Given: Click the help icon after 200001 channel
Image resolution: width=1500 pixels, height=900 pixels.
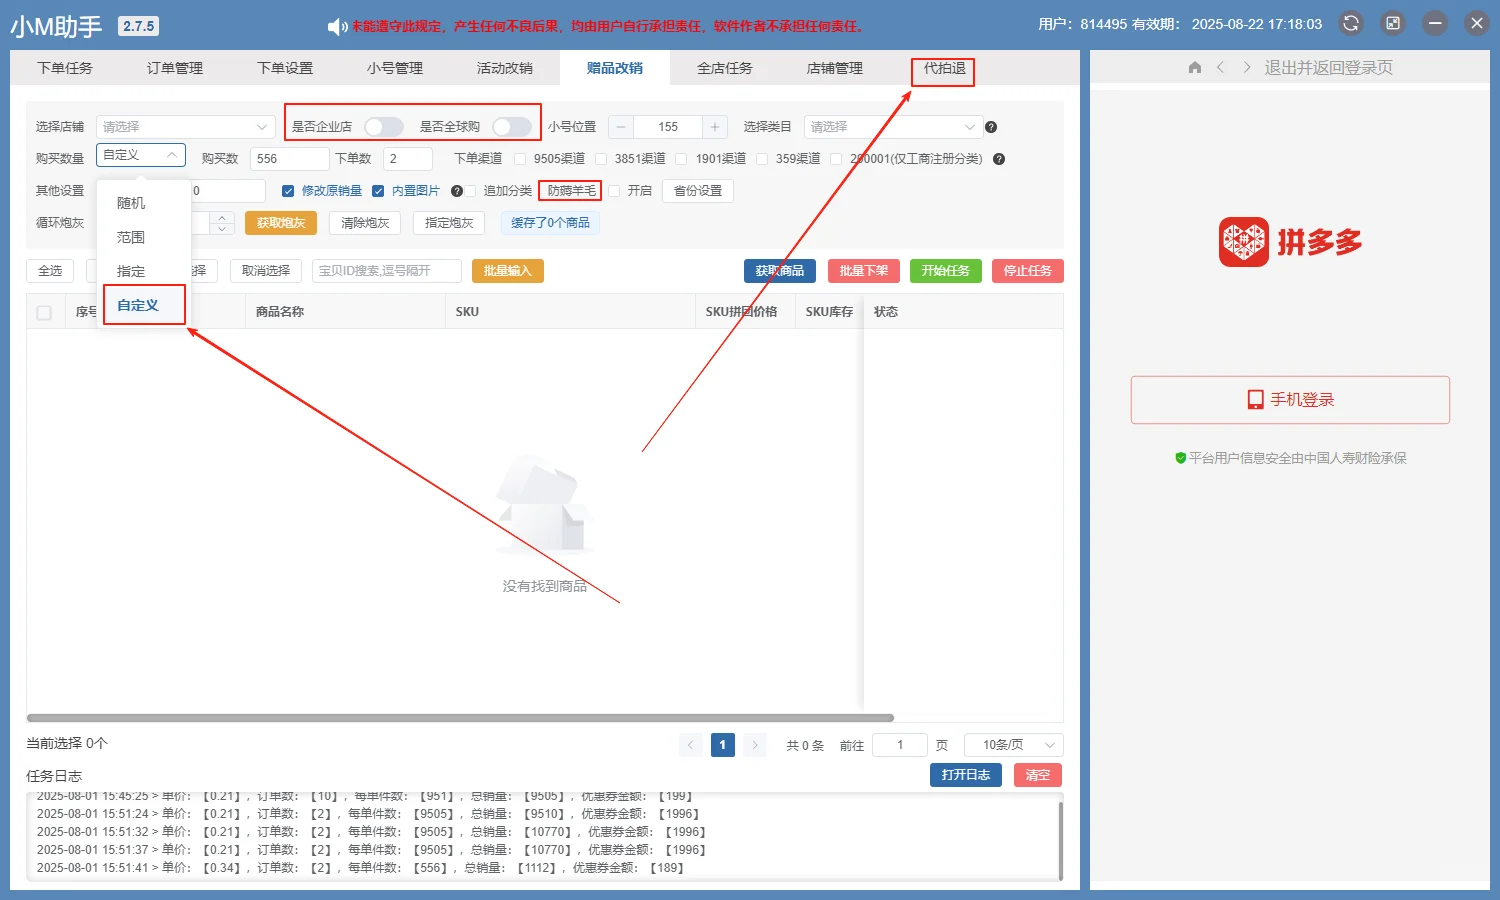Looking at the screenshot, I should [x=999, y=159].
